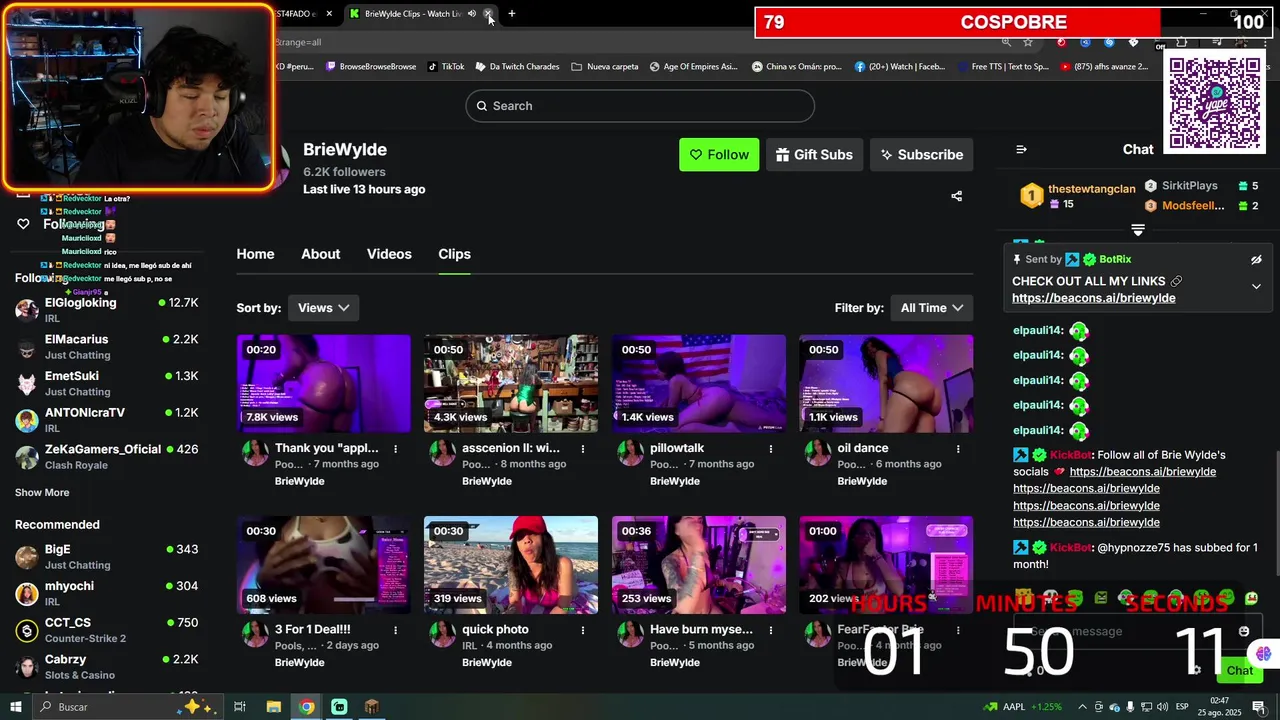Open the Nueva carpeta bookmark folder
Screen dimensions: 1280x720
pos(605,67)
